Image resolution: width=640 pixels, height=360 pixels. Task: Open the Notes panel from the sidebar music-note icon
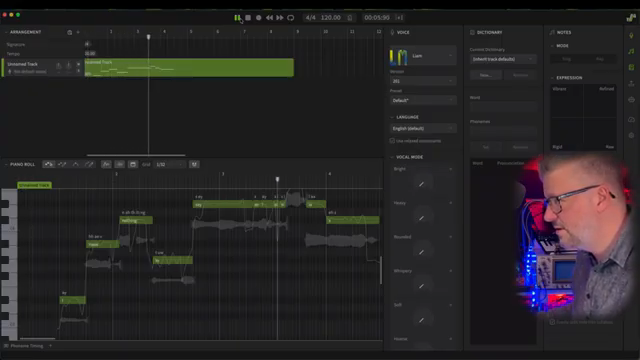631,51
